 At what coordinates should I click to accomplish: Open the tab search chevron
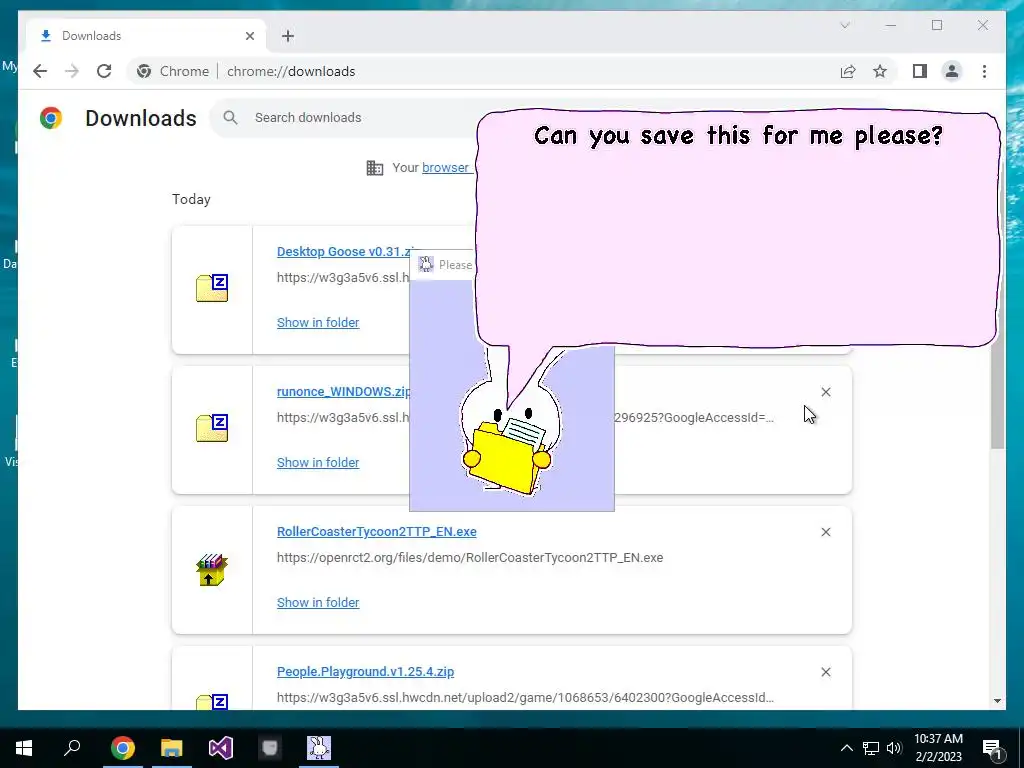845,25
